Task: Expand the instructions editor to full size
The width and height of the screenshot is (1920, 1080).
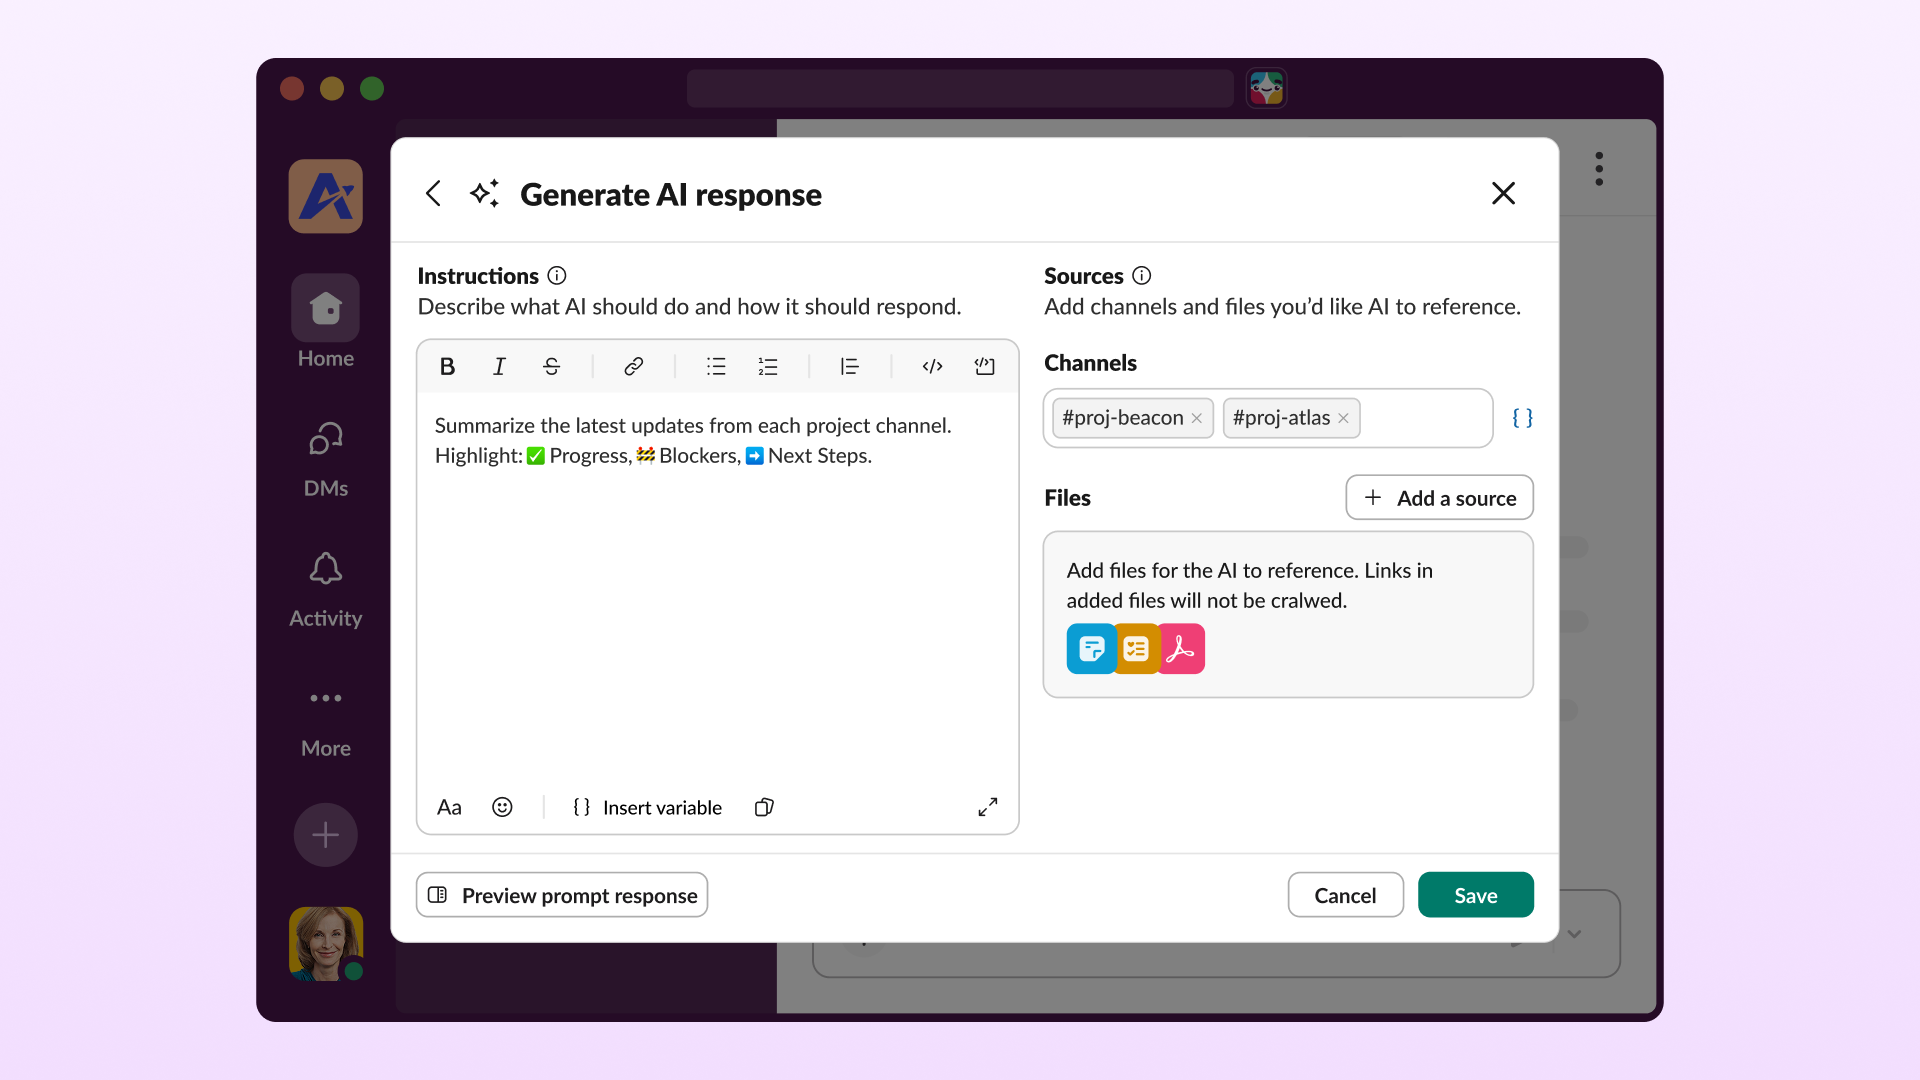Action: [x=988, y=807]
